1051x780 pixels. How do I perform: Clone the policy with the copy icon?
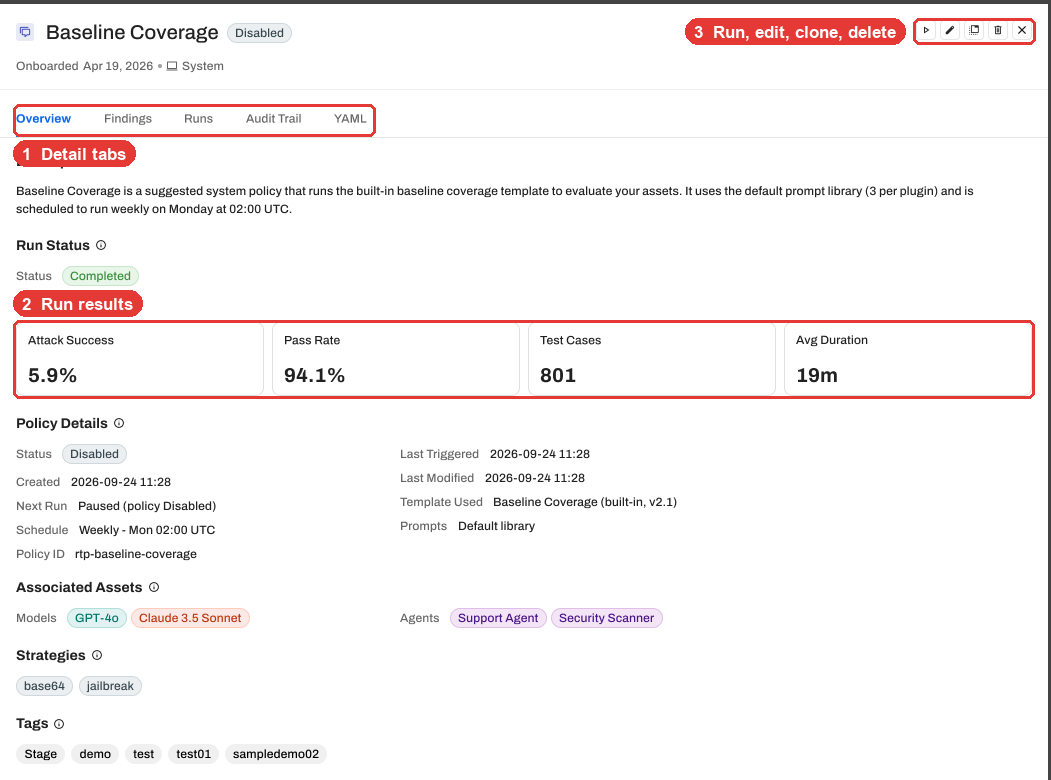click(x=974, y=31)
